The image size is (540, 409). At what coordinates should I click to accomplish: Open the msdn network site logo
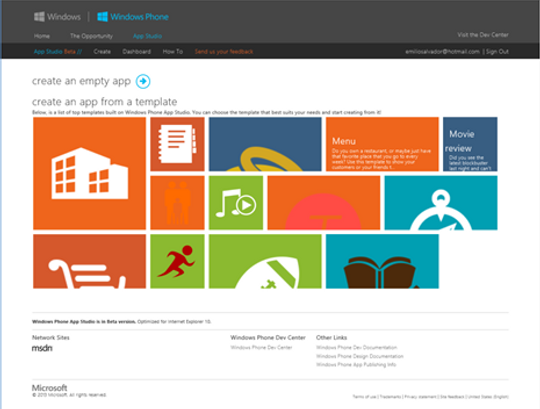[x=42, y=348]
